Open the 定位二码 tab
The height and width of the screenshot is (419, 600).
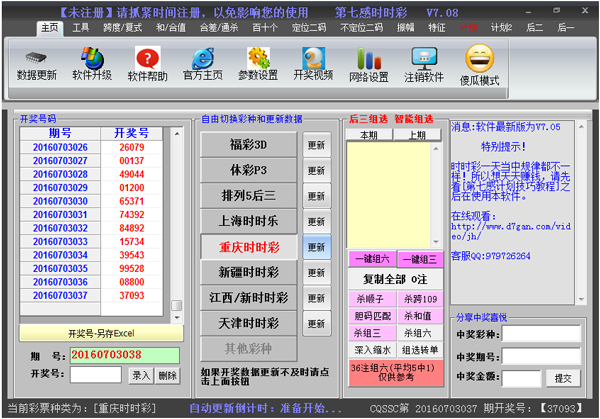pos(309,28)
